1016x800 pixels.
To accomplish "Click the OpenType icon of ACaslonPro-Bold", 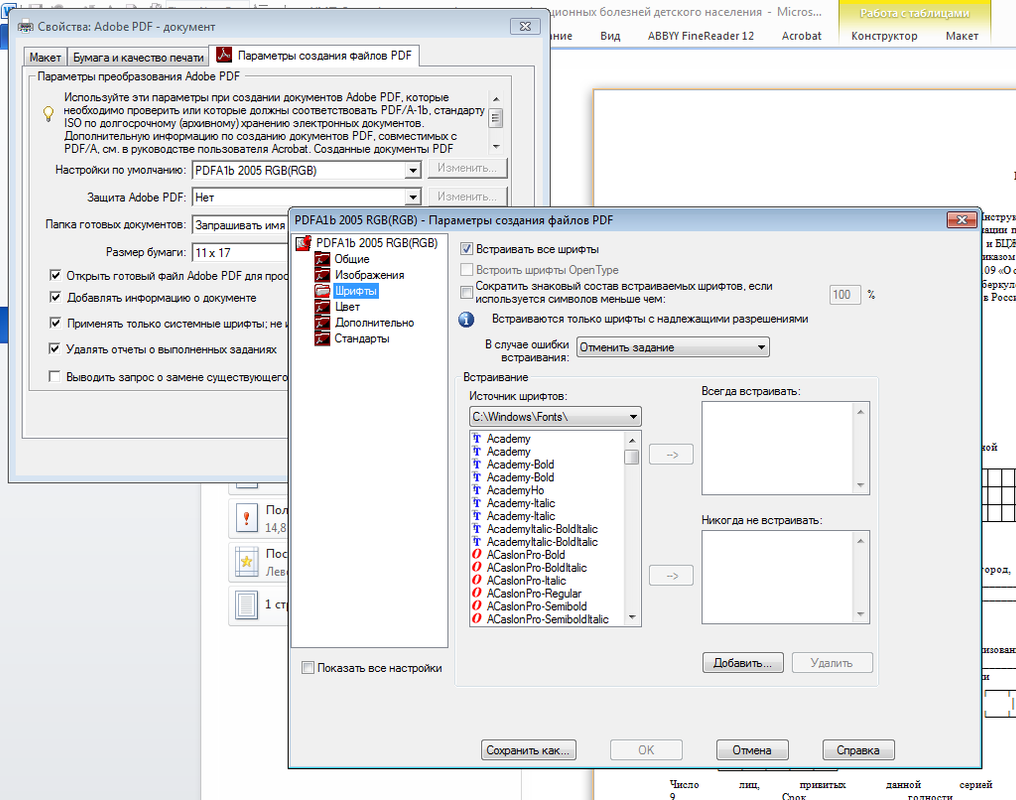I will (476, 554).
